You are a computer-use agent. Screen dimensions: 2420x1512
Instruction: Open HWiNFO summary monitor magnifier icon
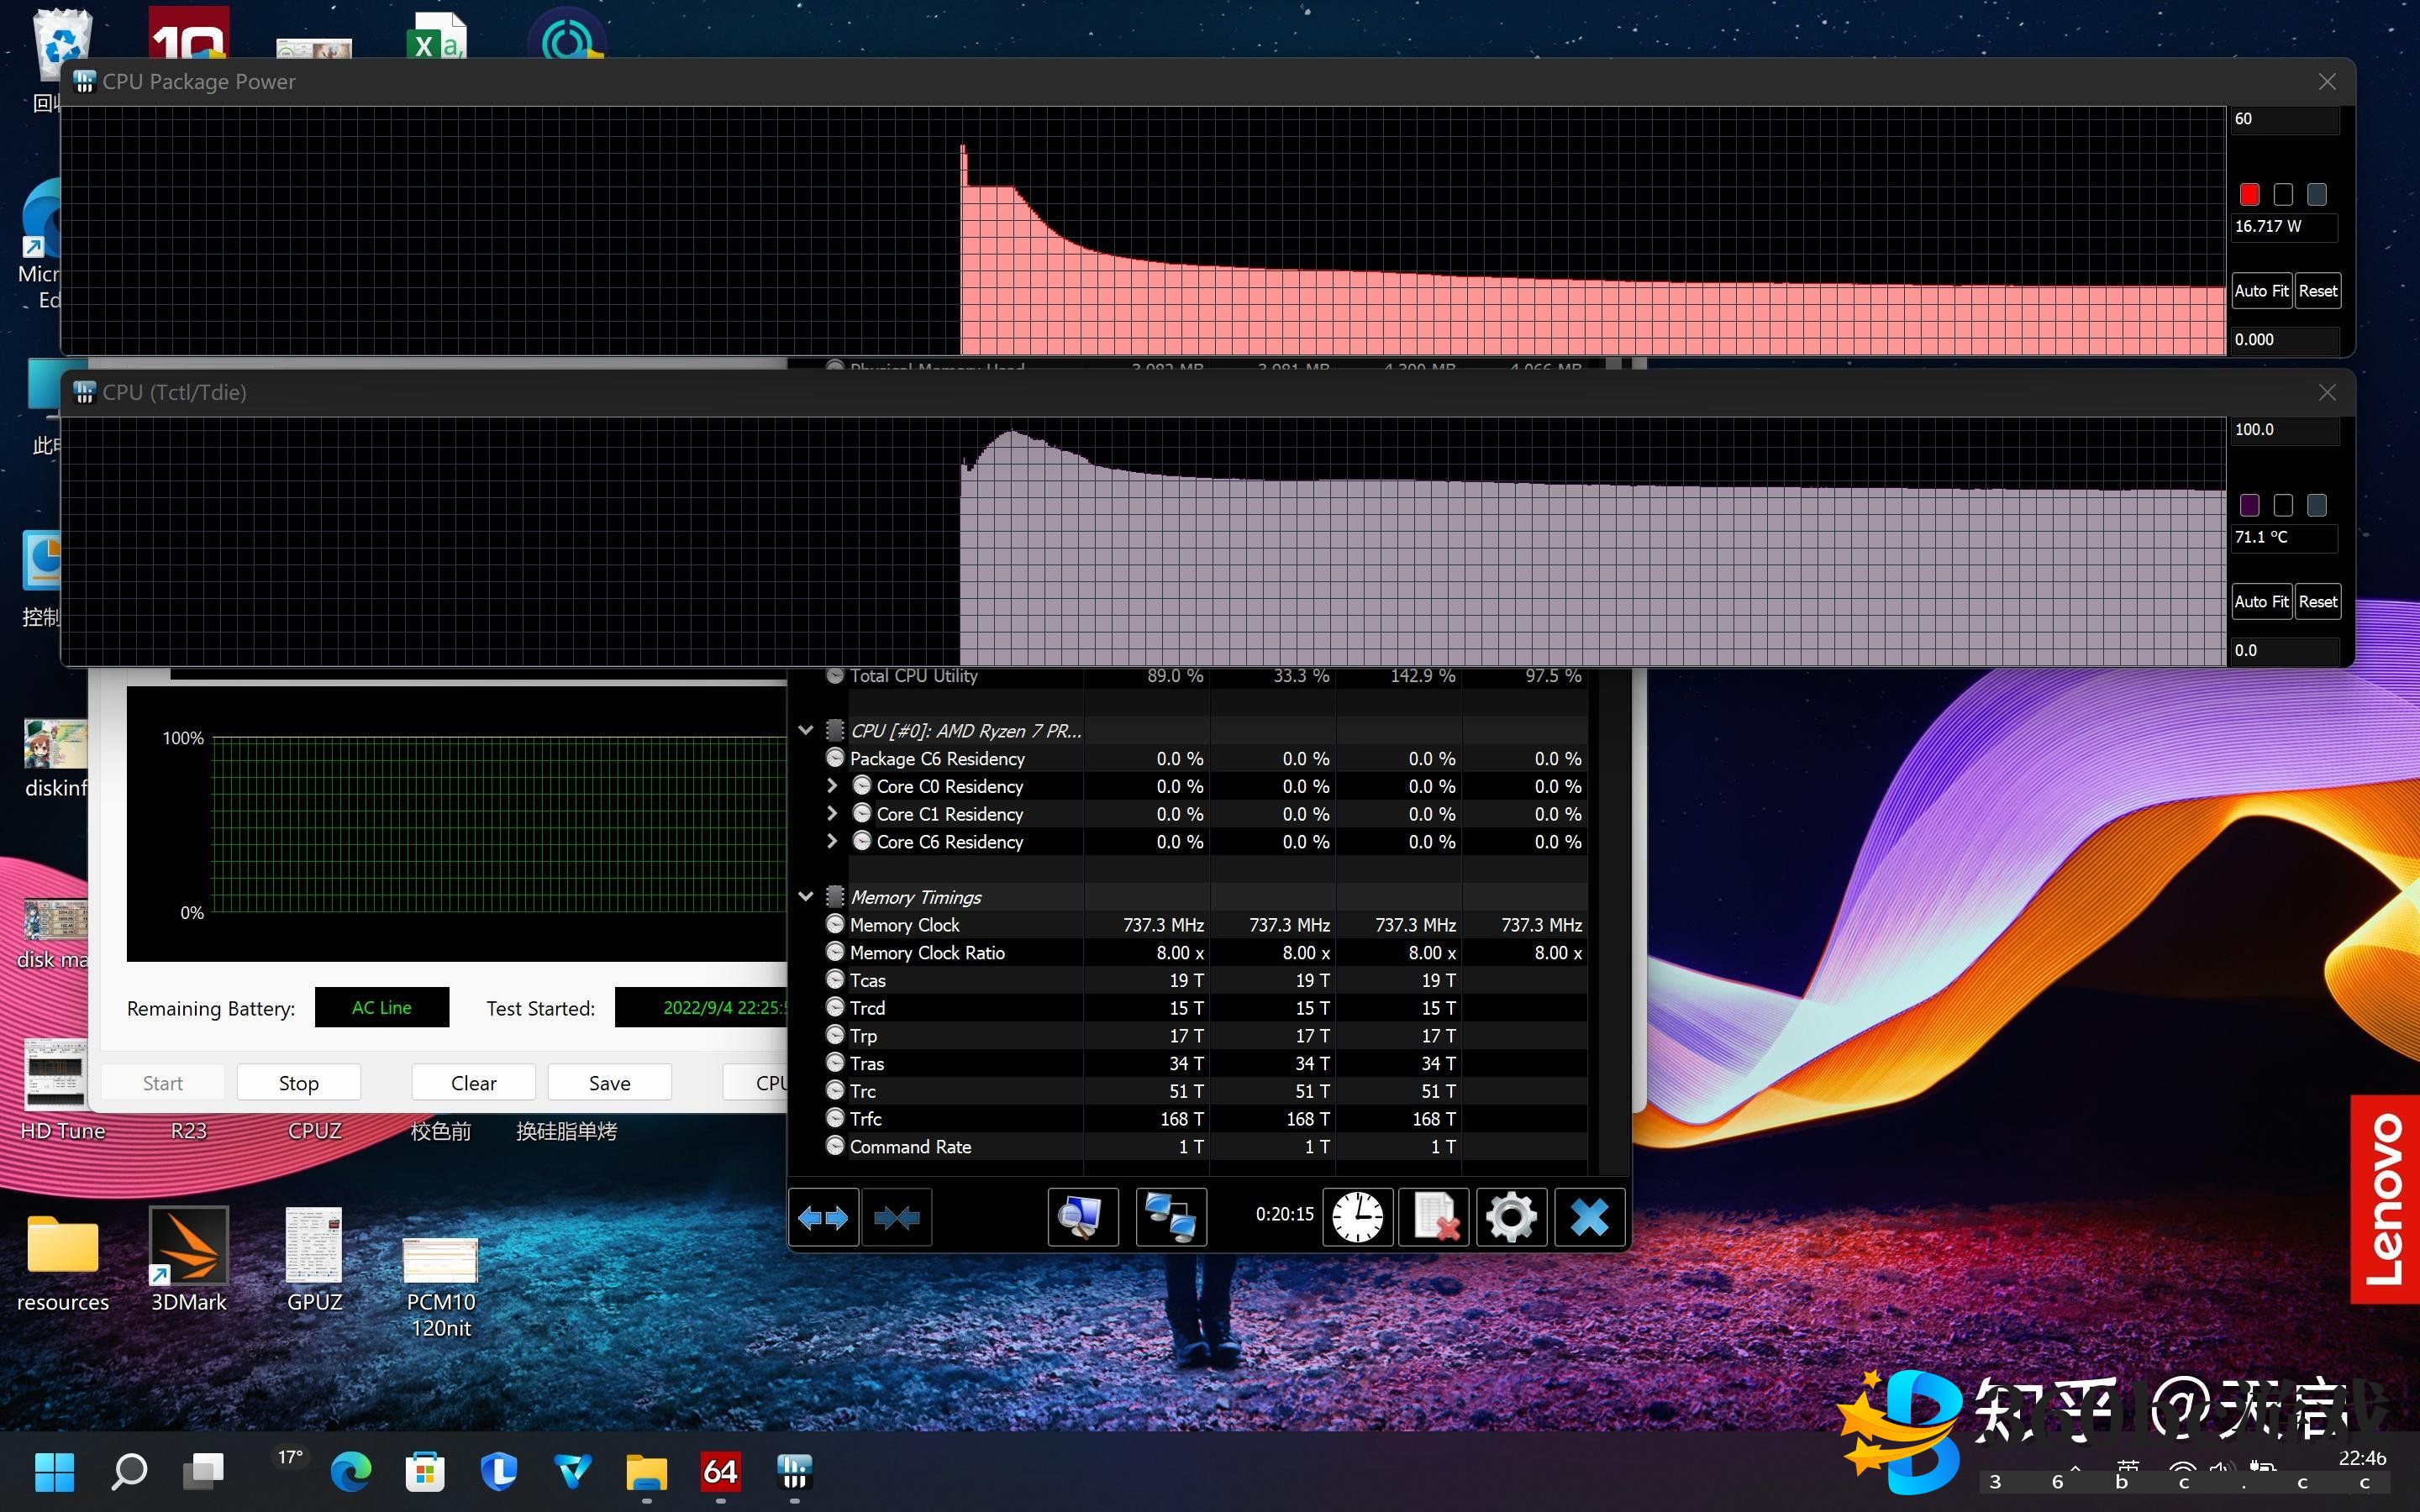click(1082, 1217)
